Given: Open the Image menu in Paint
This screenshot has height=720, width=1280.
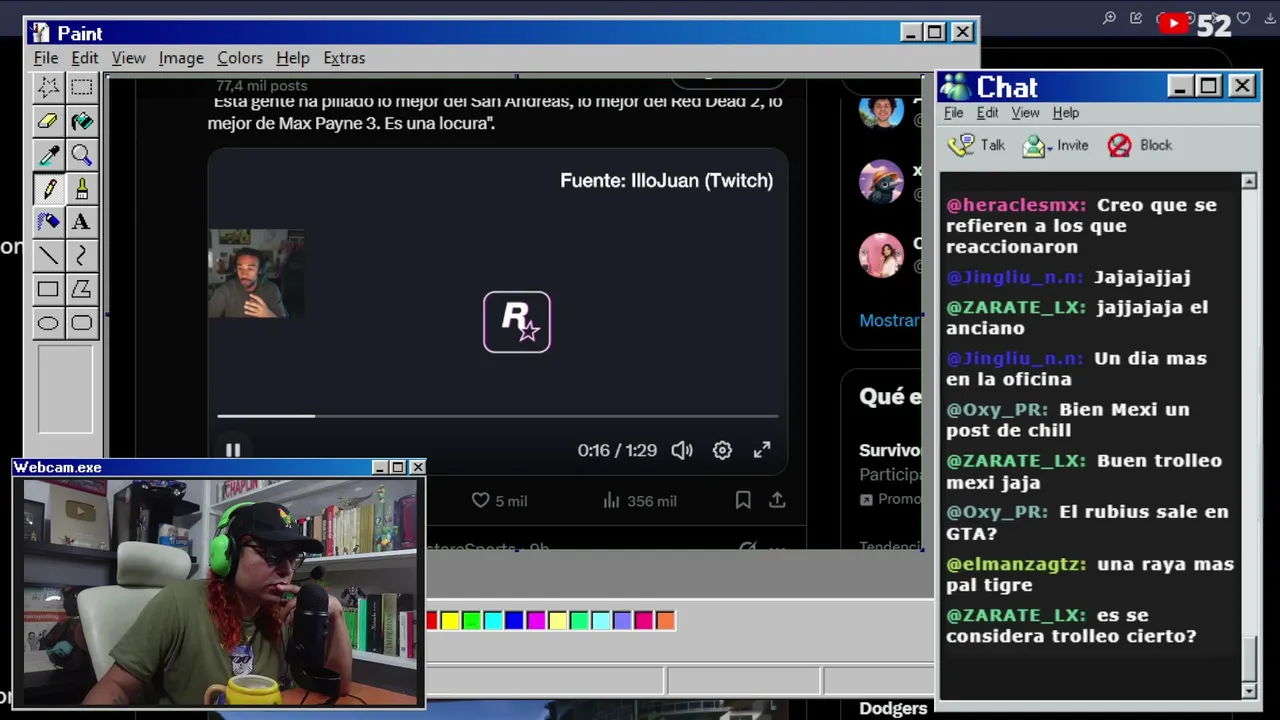Looking at the screenshot, I should click(181, 58).
